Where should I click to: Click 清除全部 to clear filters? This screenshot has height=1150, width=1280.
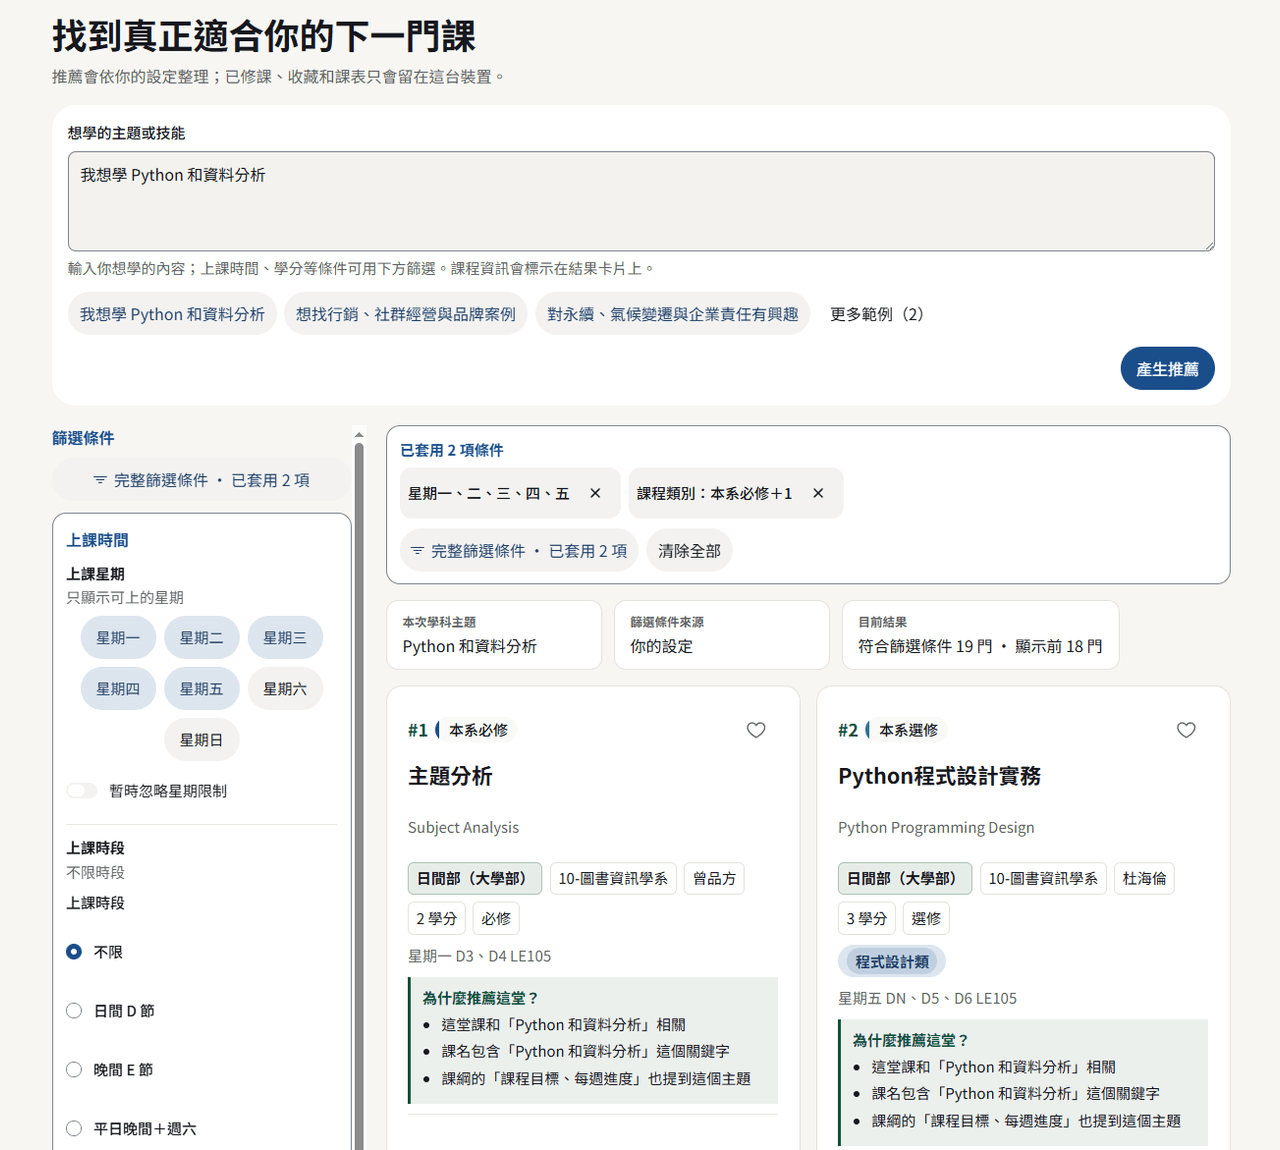pyautogui.click(x=690, y=551)
